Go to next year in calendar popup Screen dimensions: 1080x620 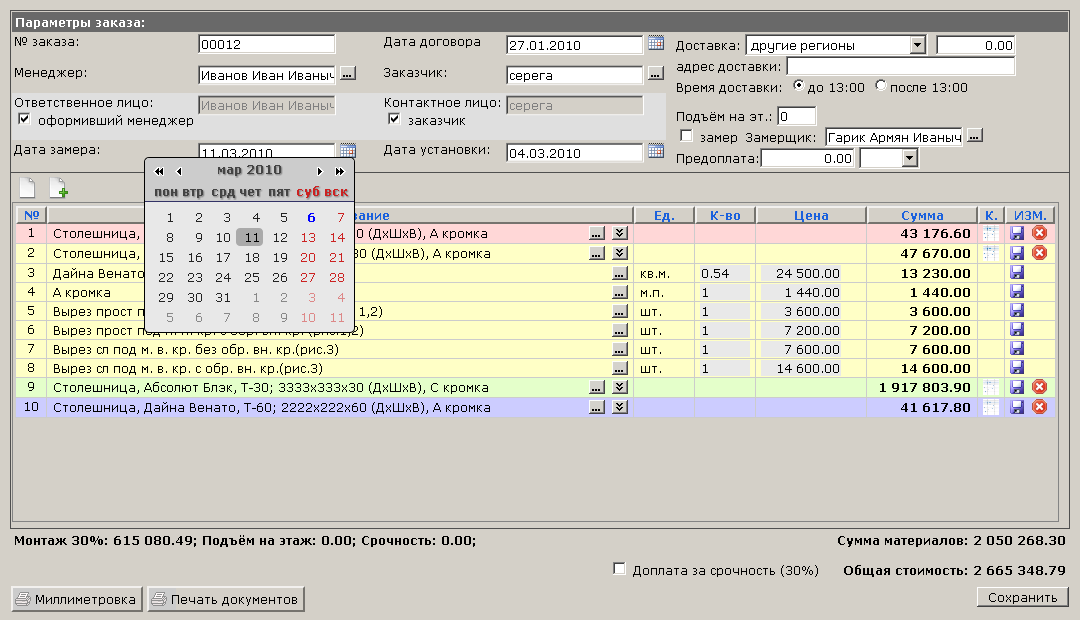[340, 171]
